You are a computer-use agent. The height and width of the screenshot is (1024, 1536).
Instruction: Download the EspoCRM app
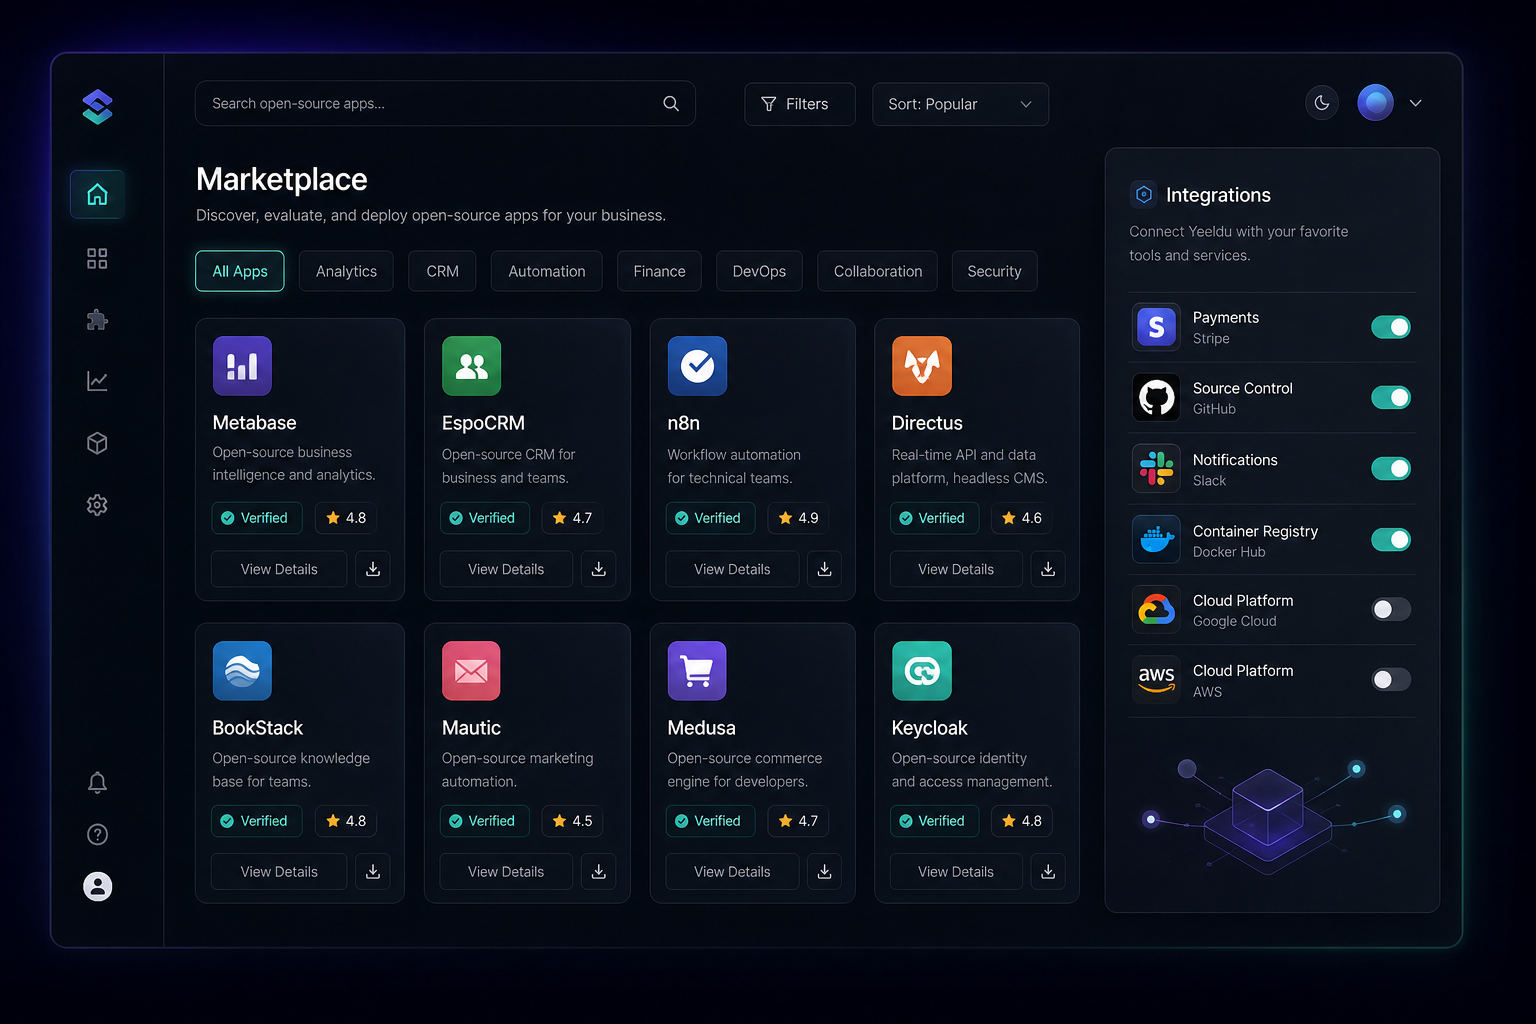click(599, 569)
